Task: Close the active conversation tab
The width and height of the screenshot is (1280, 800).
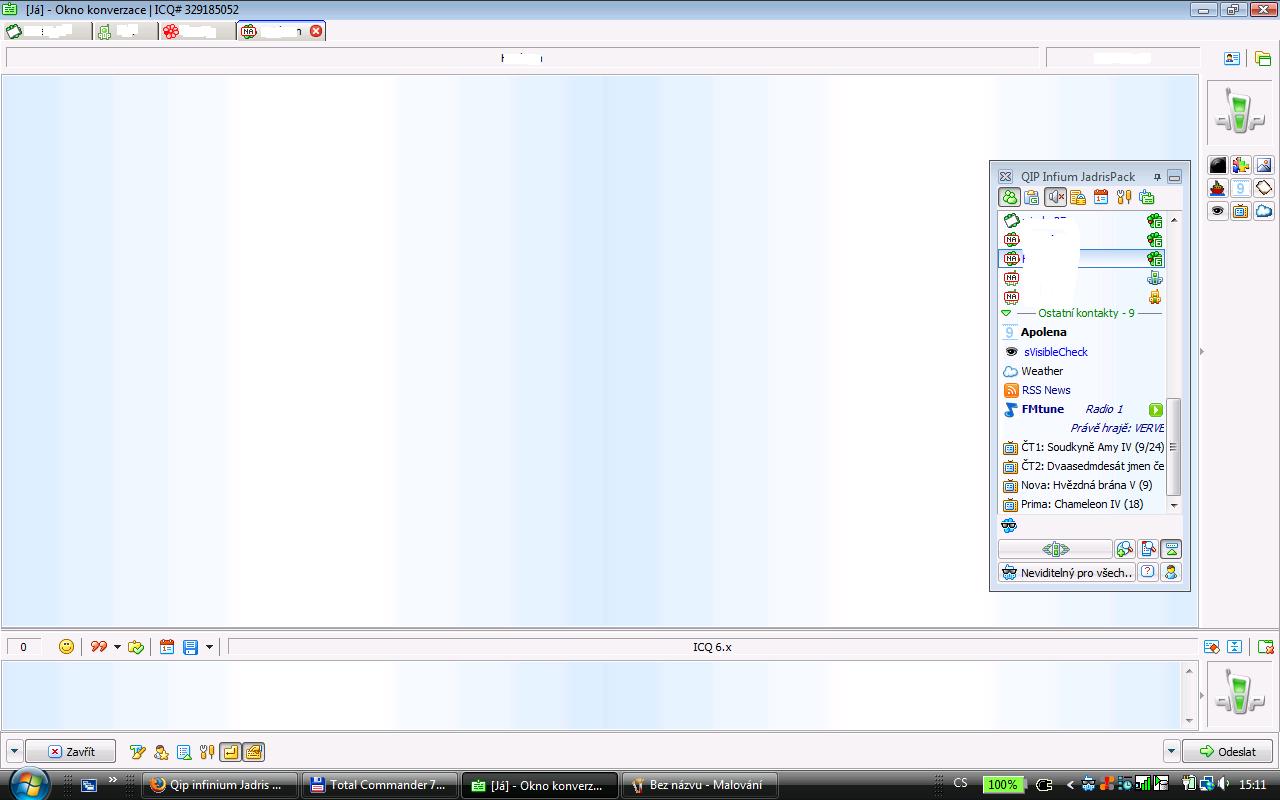Action: pyautogui.click(x=316, y=31)
